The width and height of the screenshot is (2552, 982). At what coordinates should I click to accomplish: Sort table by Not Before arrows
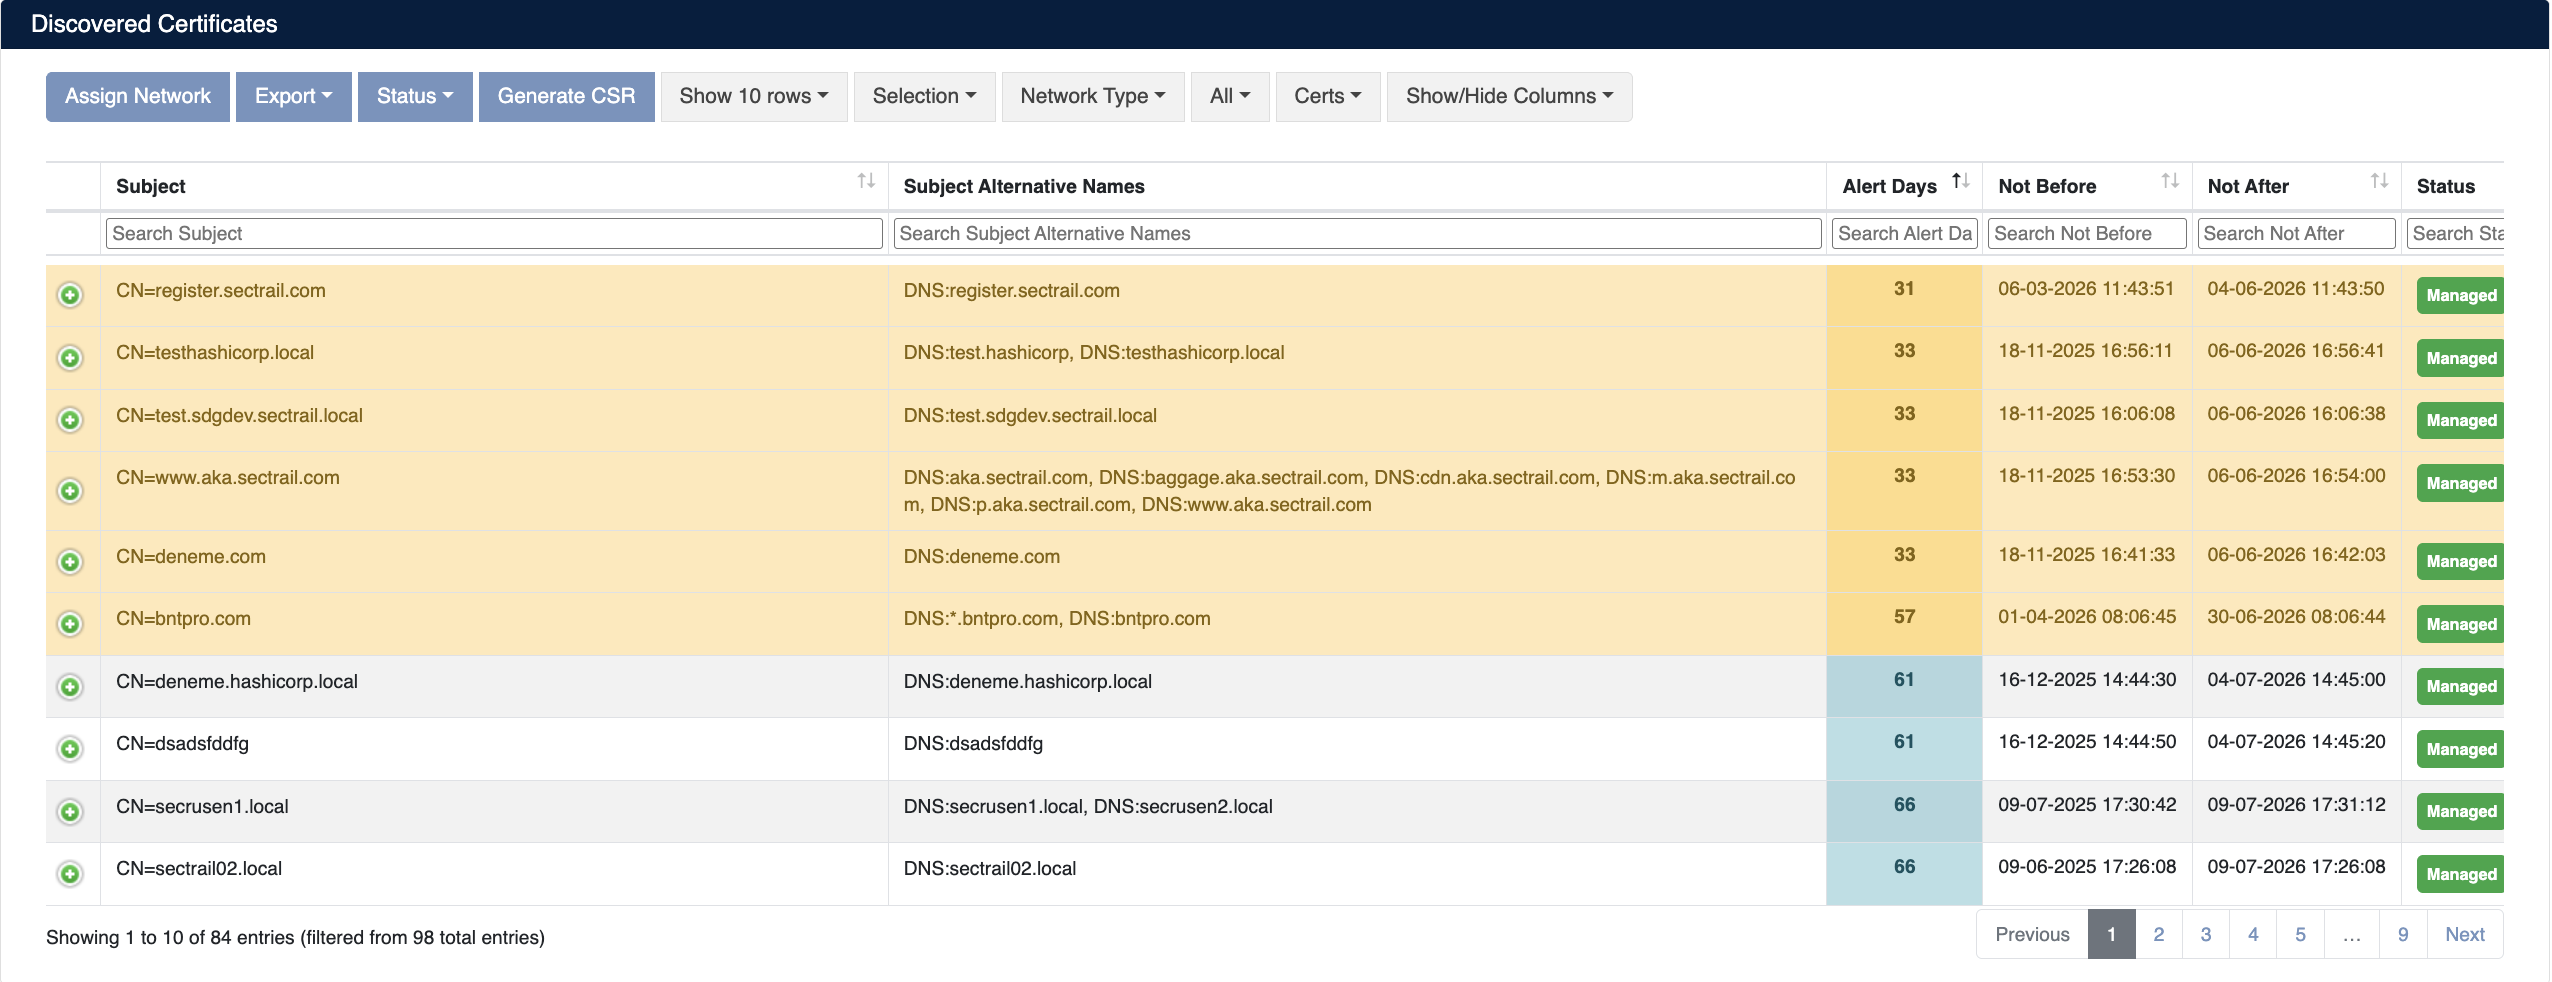click(2170, 181)
